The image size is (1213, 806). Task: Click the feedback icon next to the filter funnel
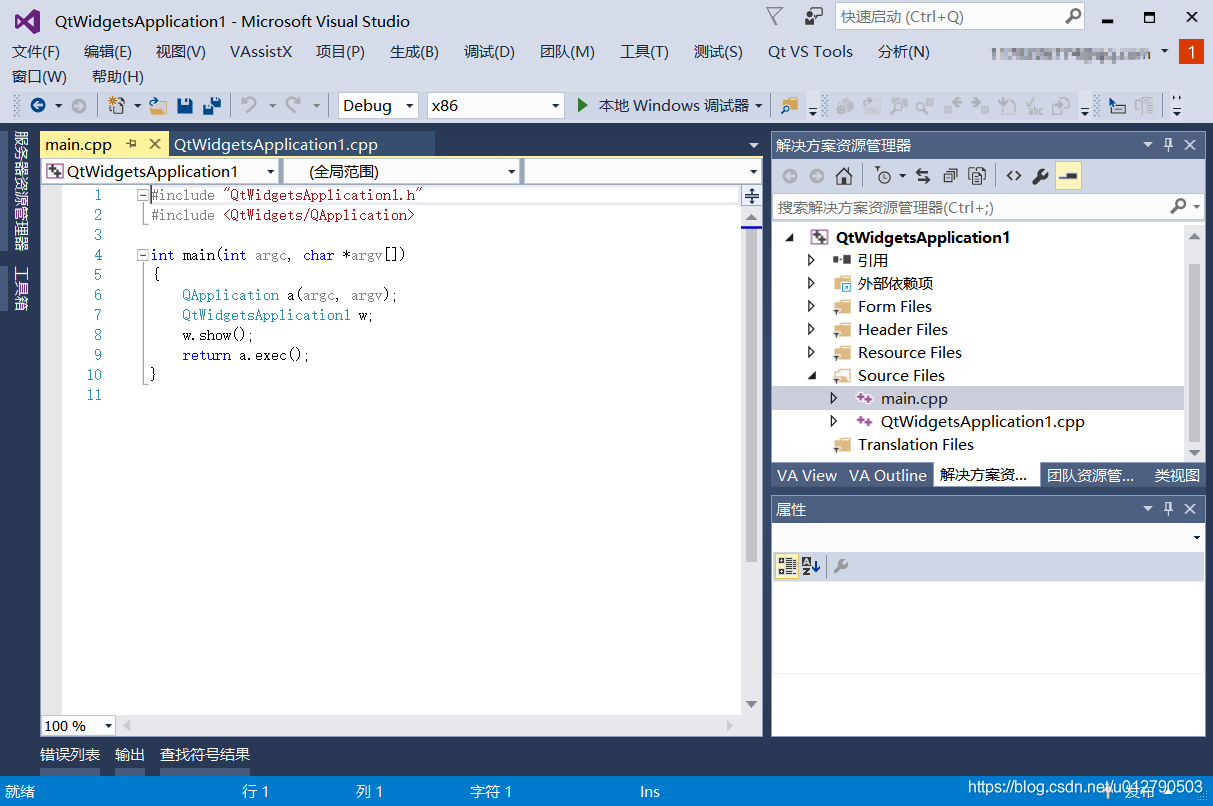(x=814, y=16)
